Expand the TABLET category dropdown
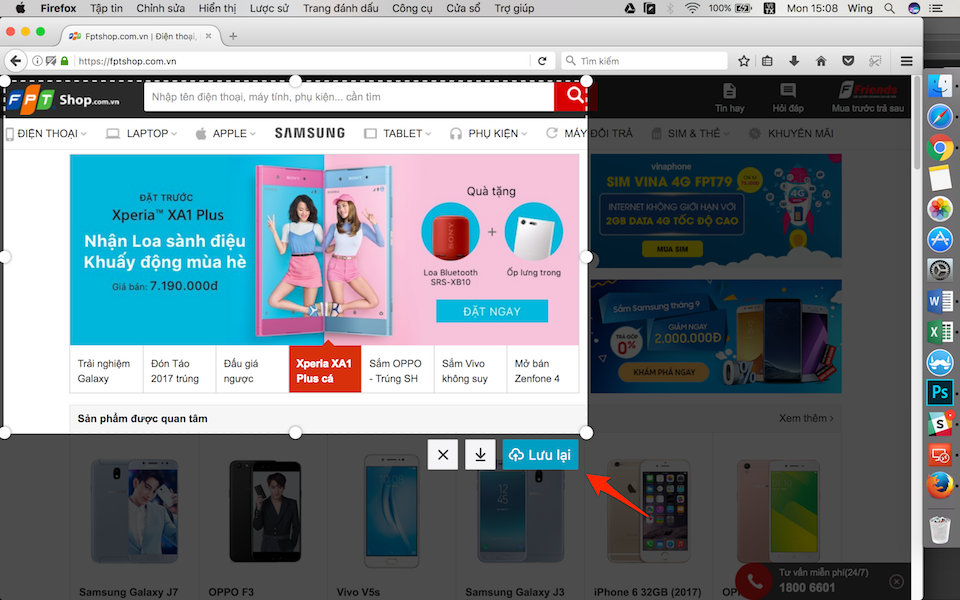The width and height of the screenshot is (960, 600). tap(398, 133)
